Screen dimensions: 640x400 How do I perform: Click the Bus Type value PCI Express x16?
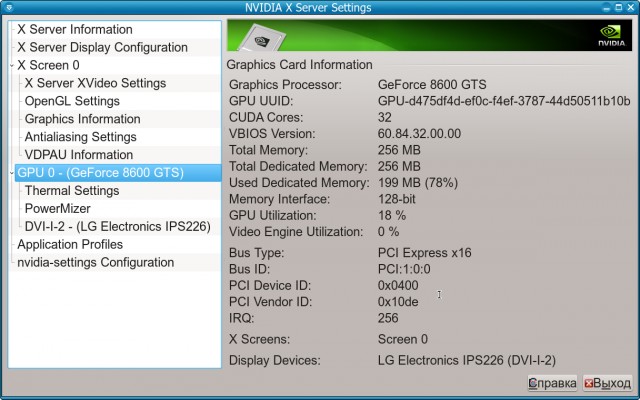[x=424, y=253]
